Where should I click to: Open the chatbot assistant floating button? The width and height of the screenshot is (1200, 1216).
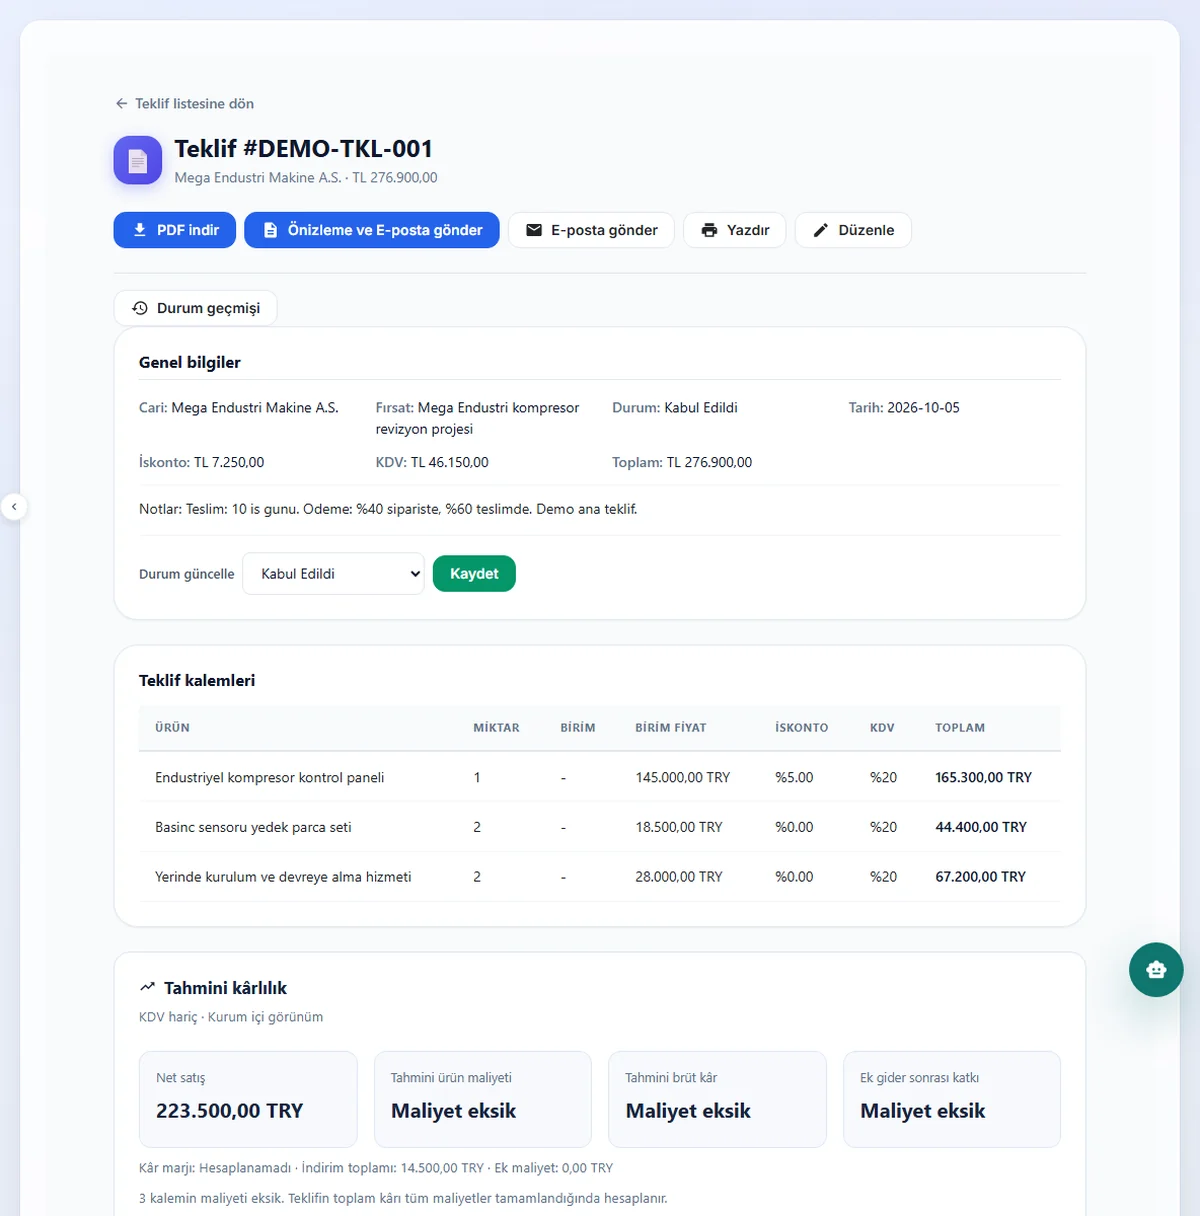tap(1156, 969)
